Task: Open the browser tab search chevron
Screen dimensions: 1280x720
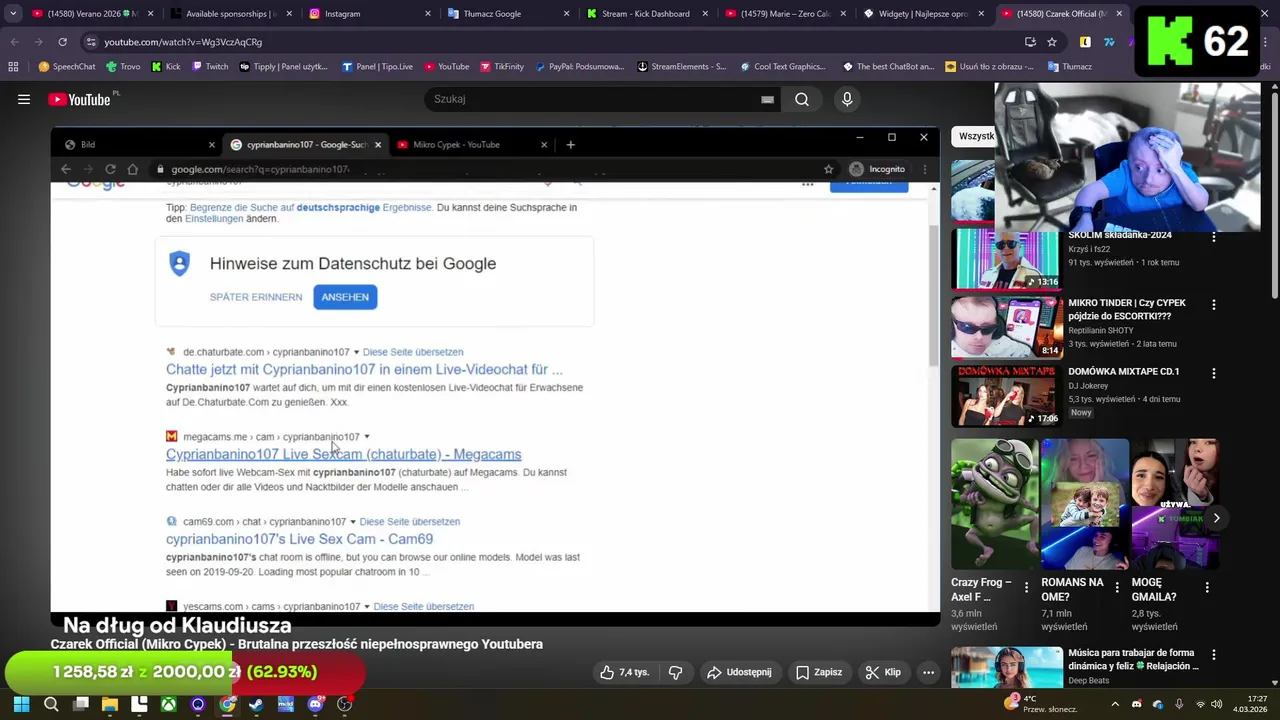Action: (x=13, y=14)
